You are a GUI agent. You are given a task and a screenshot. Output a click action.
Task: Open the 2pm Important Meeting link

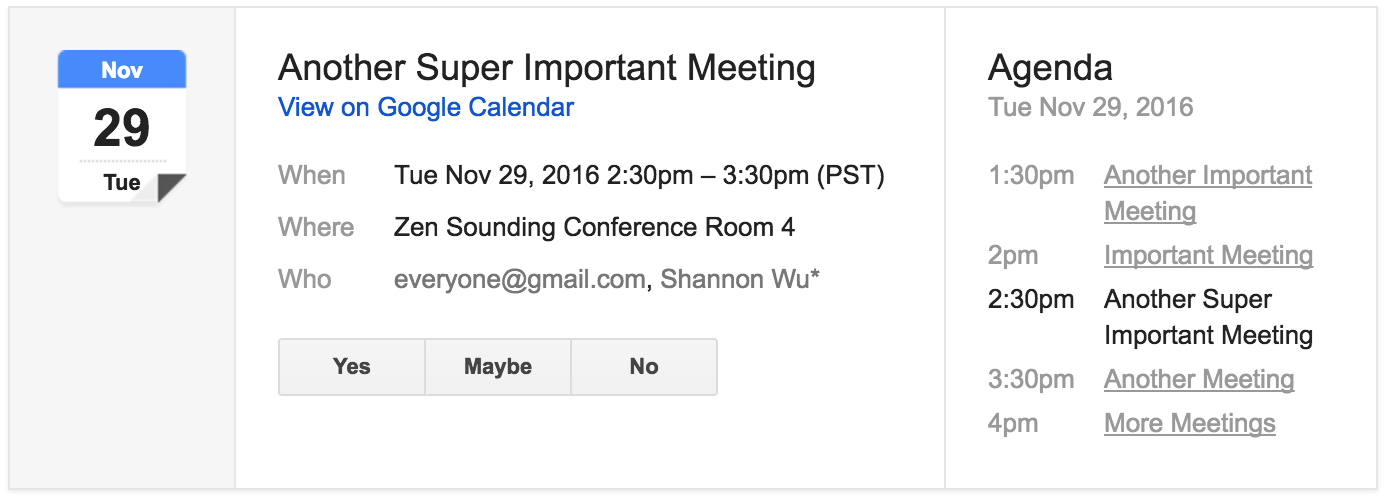tap(1208, 255)
